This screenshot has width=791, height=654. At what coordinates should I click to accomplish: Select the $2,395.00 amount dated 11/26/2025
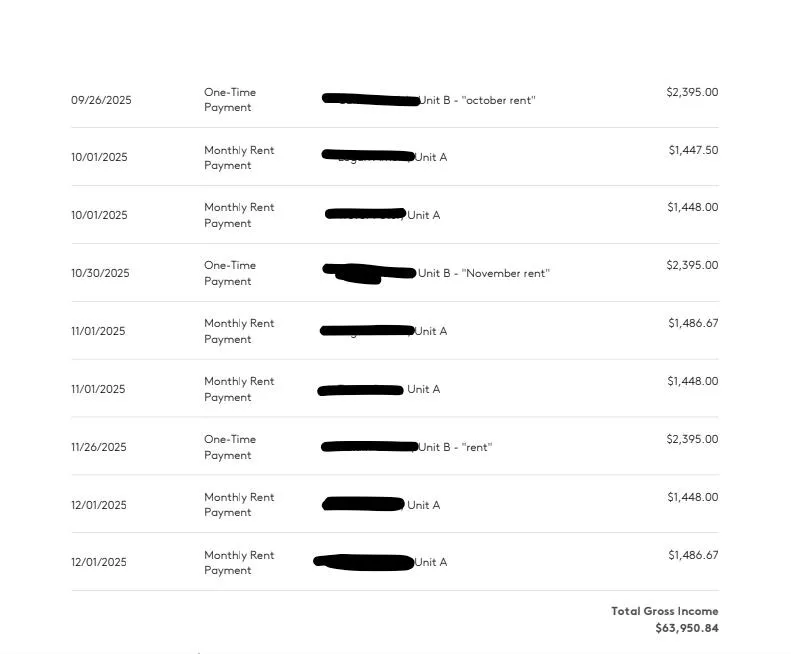[x=692, y=439]
